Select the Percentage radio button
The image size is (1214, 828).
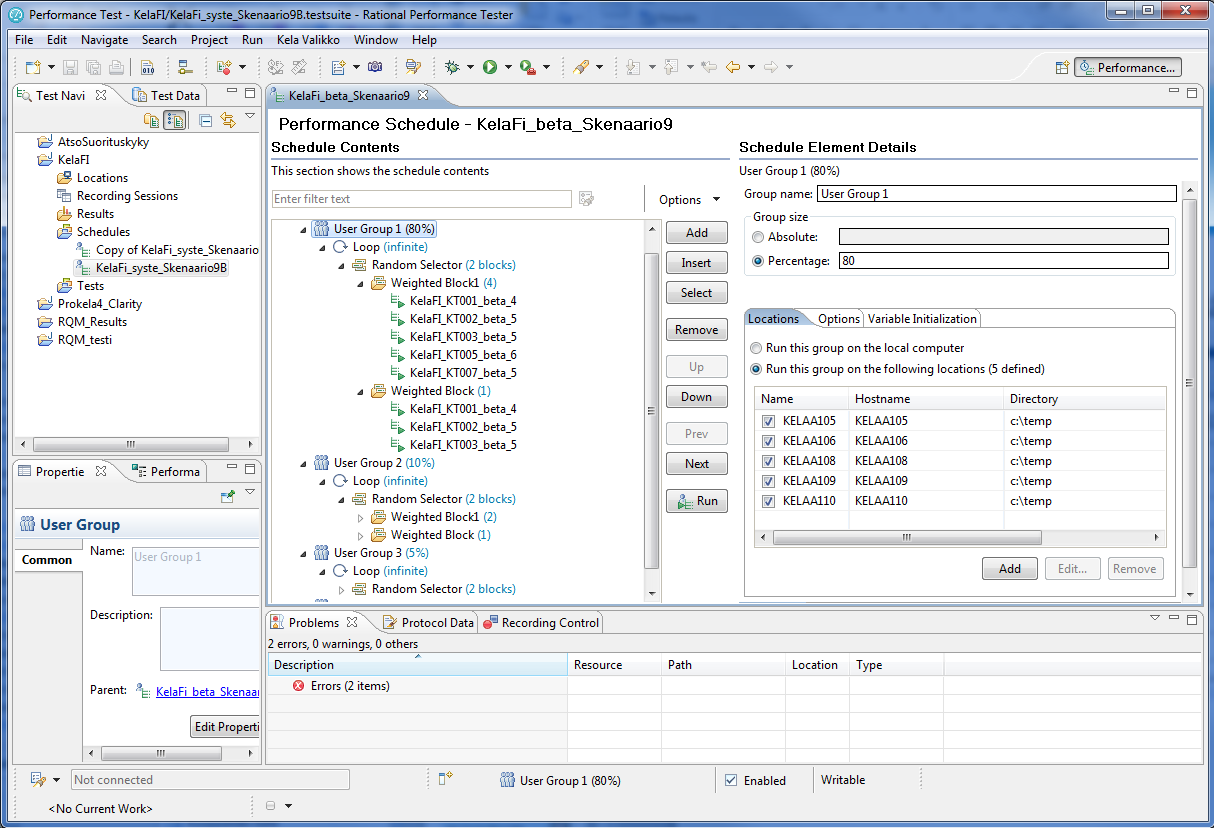click(759, 261)
